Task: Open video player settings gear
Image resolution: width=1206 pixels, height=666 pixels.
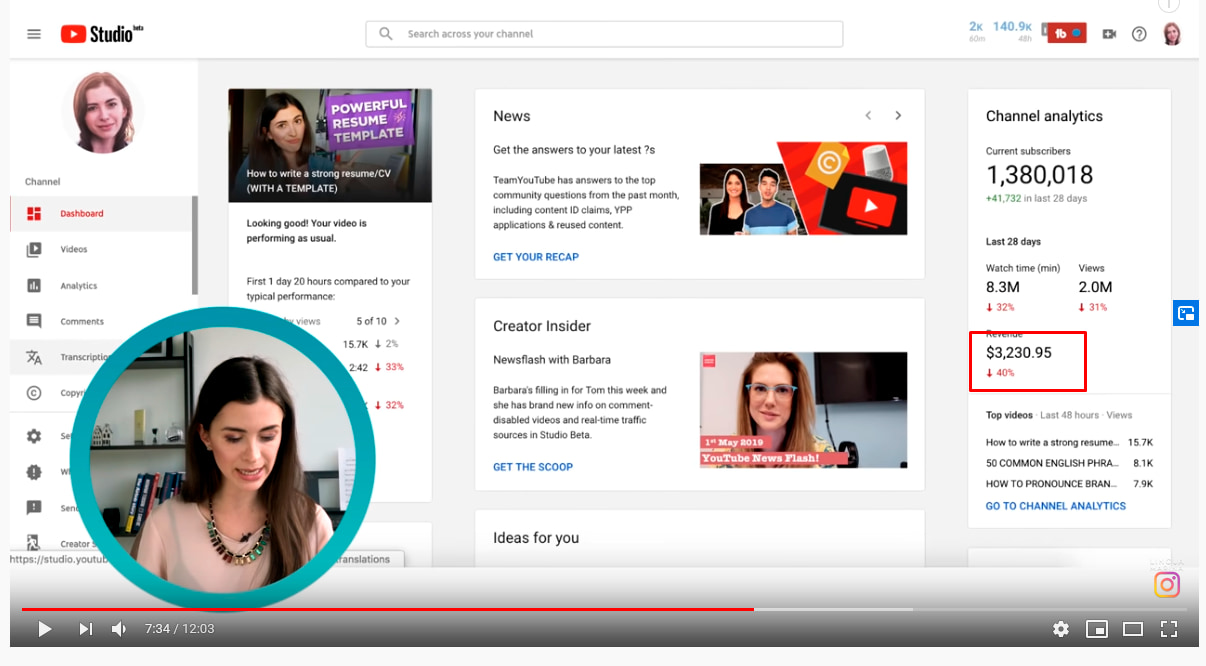Action: (x=1061, y=629)
